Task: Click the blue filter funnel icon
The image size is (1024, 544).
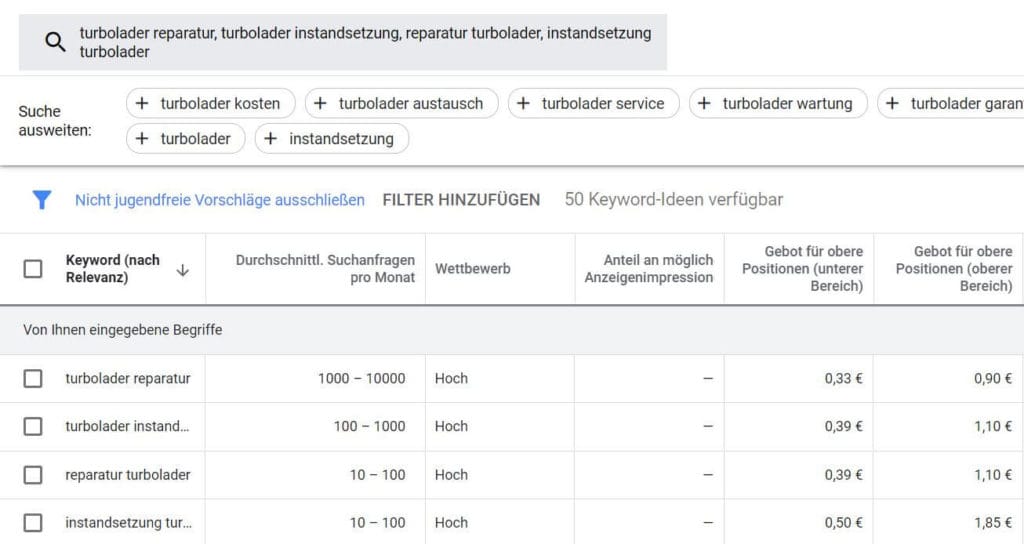Action: click(x=42, y=200)
